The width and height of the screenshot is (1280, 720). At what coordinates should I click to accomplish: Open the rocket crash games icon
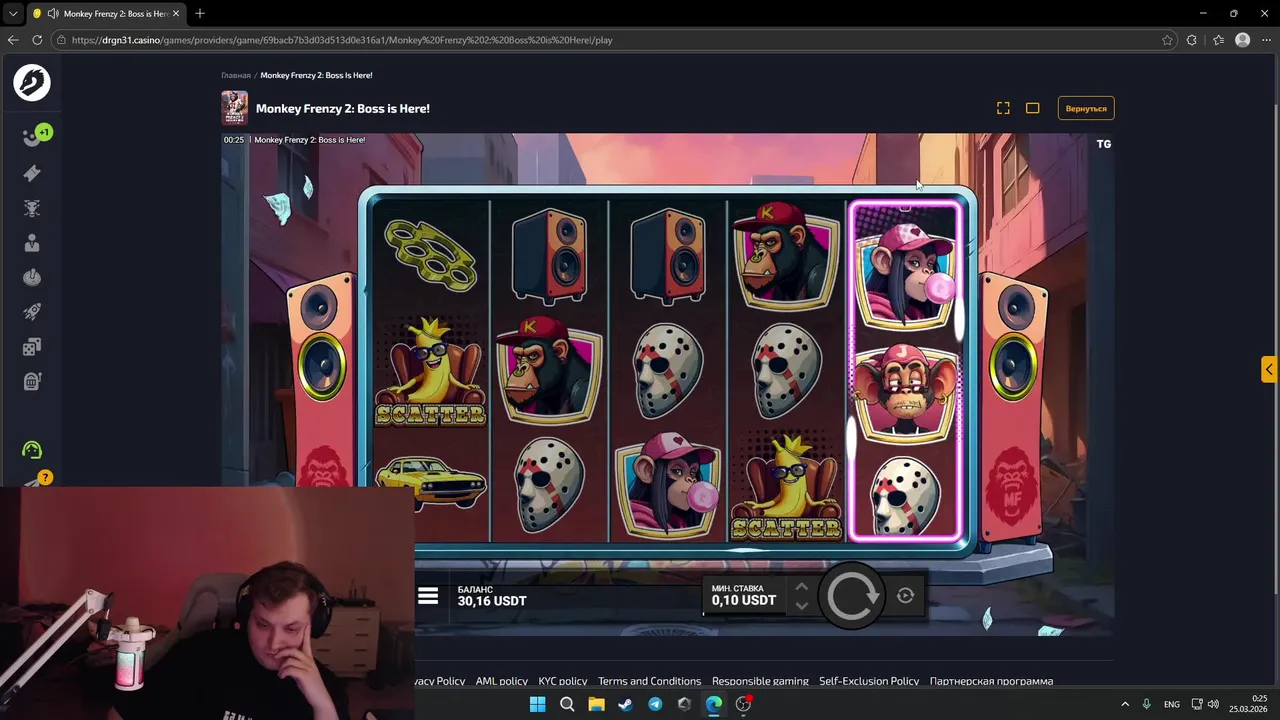32,312
